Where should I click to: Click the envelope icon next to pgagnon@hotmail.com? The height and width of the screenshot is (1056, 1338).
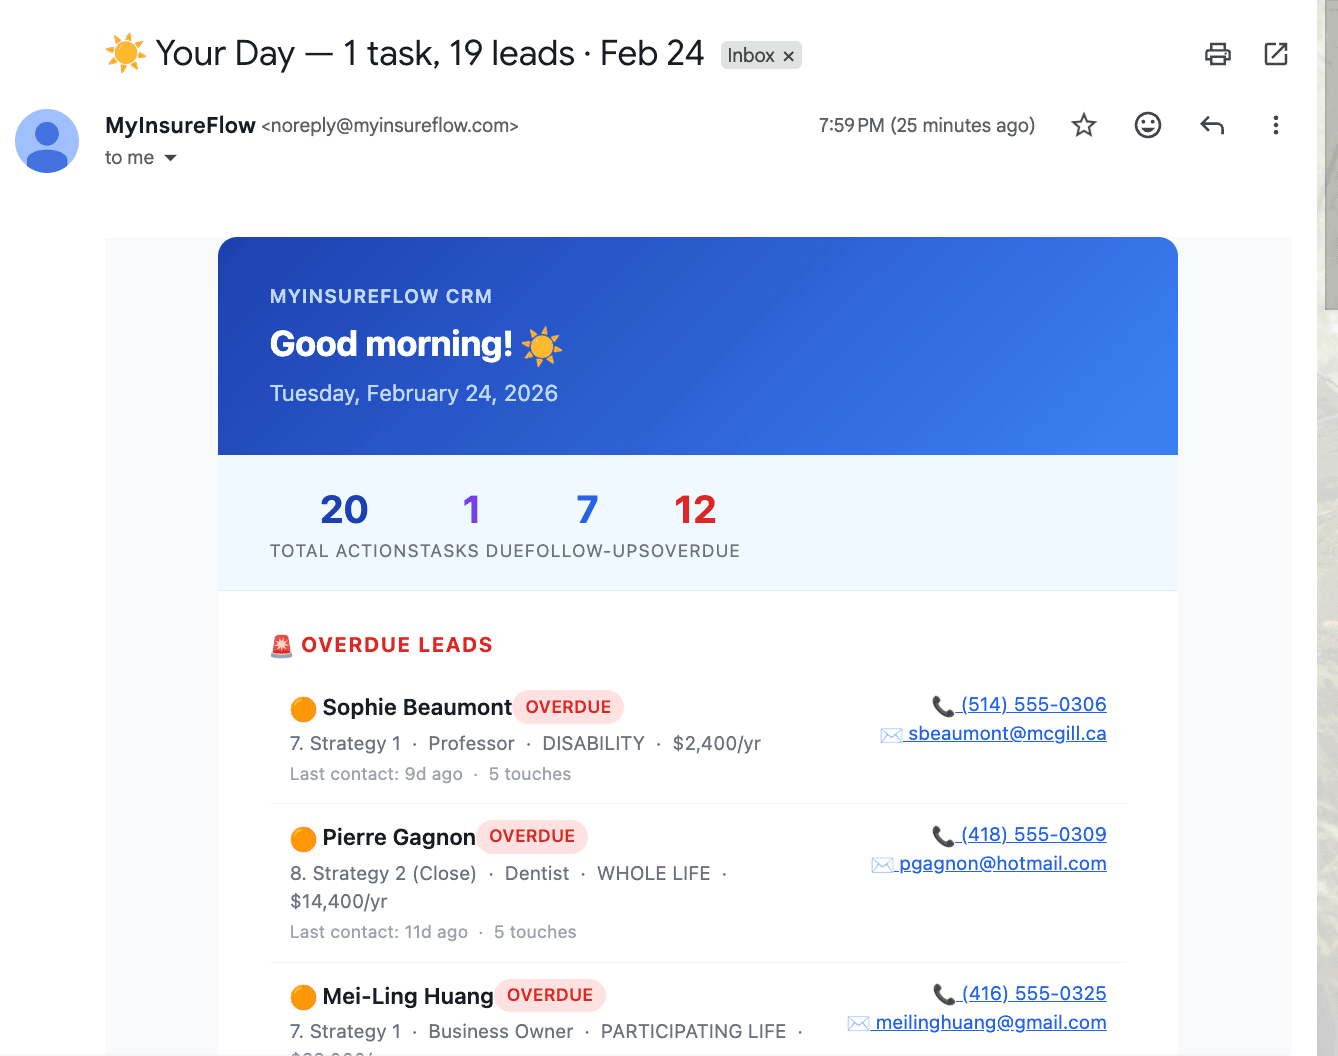pyautogui.click(x=881, y=864)
